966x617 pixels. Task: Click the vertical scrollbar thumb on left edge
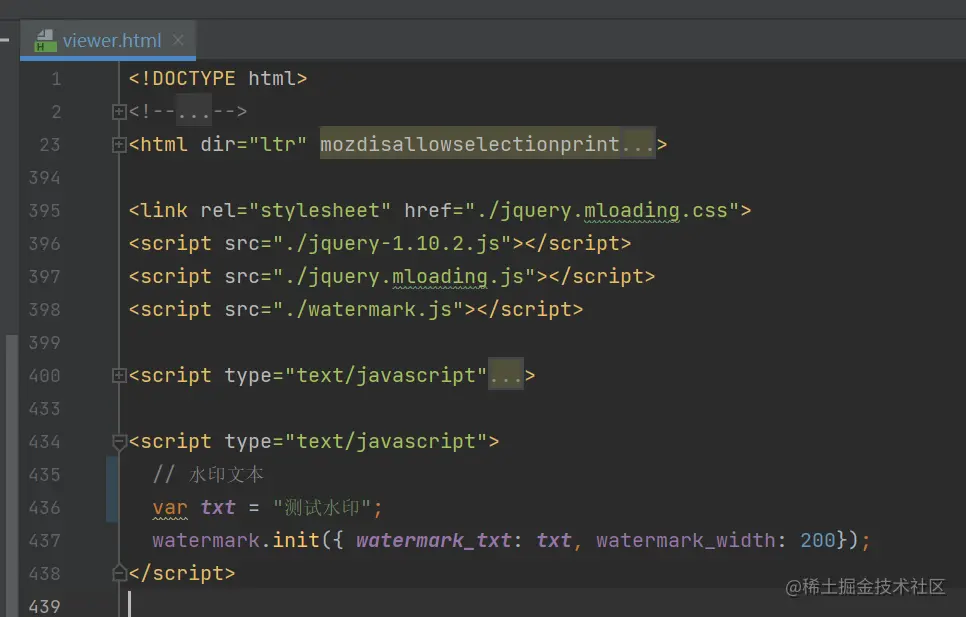[11, 475]
